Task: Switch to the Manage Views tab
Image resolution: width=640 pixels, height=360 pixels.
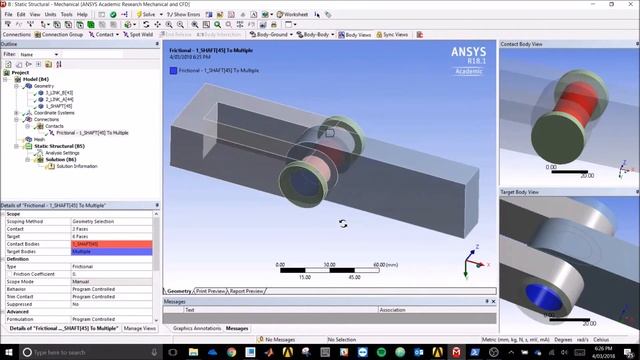Action: tap(140, 328)
